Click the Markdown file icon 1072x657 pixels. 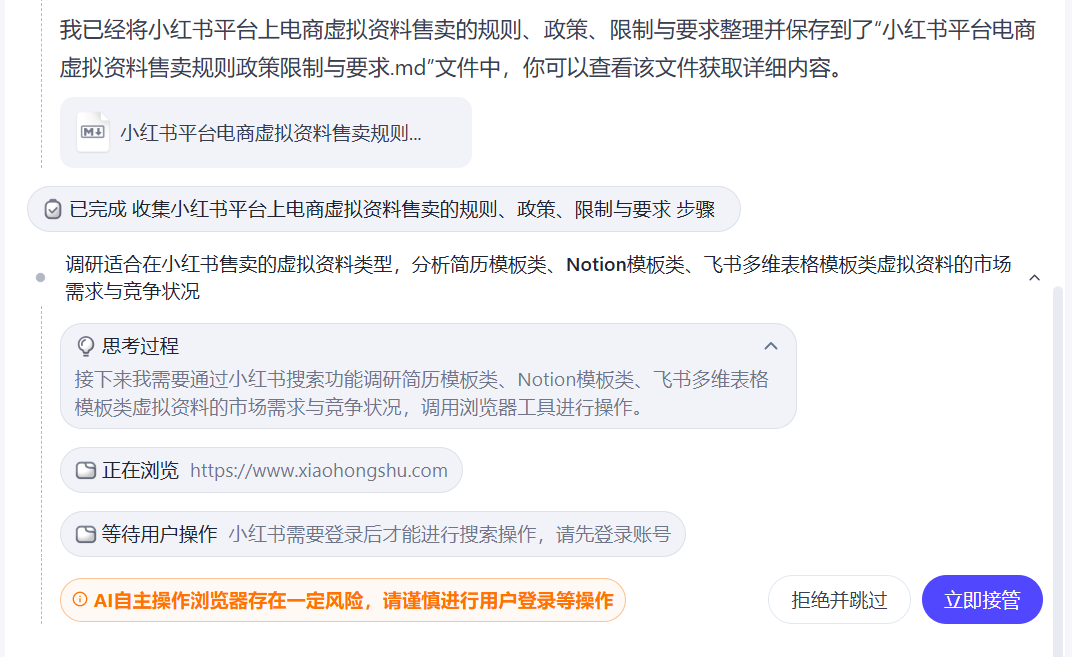tap(93, 132)
